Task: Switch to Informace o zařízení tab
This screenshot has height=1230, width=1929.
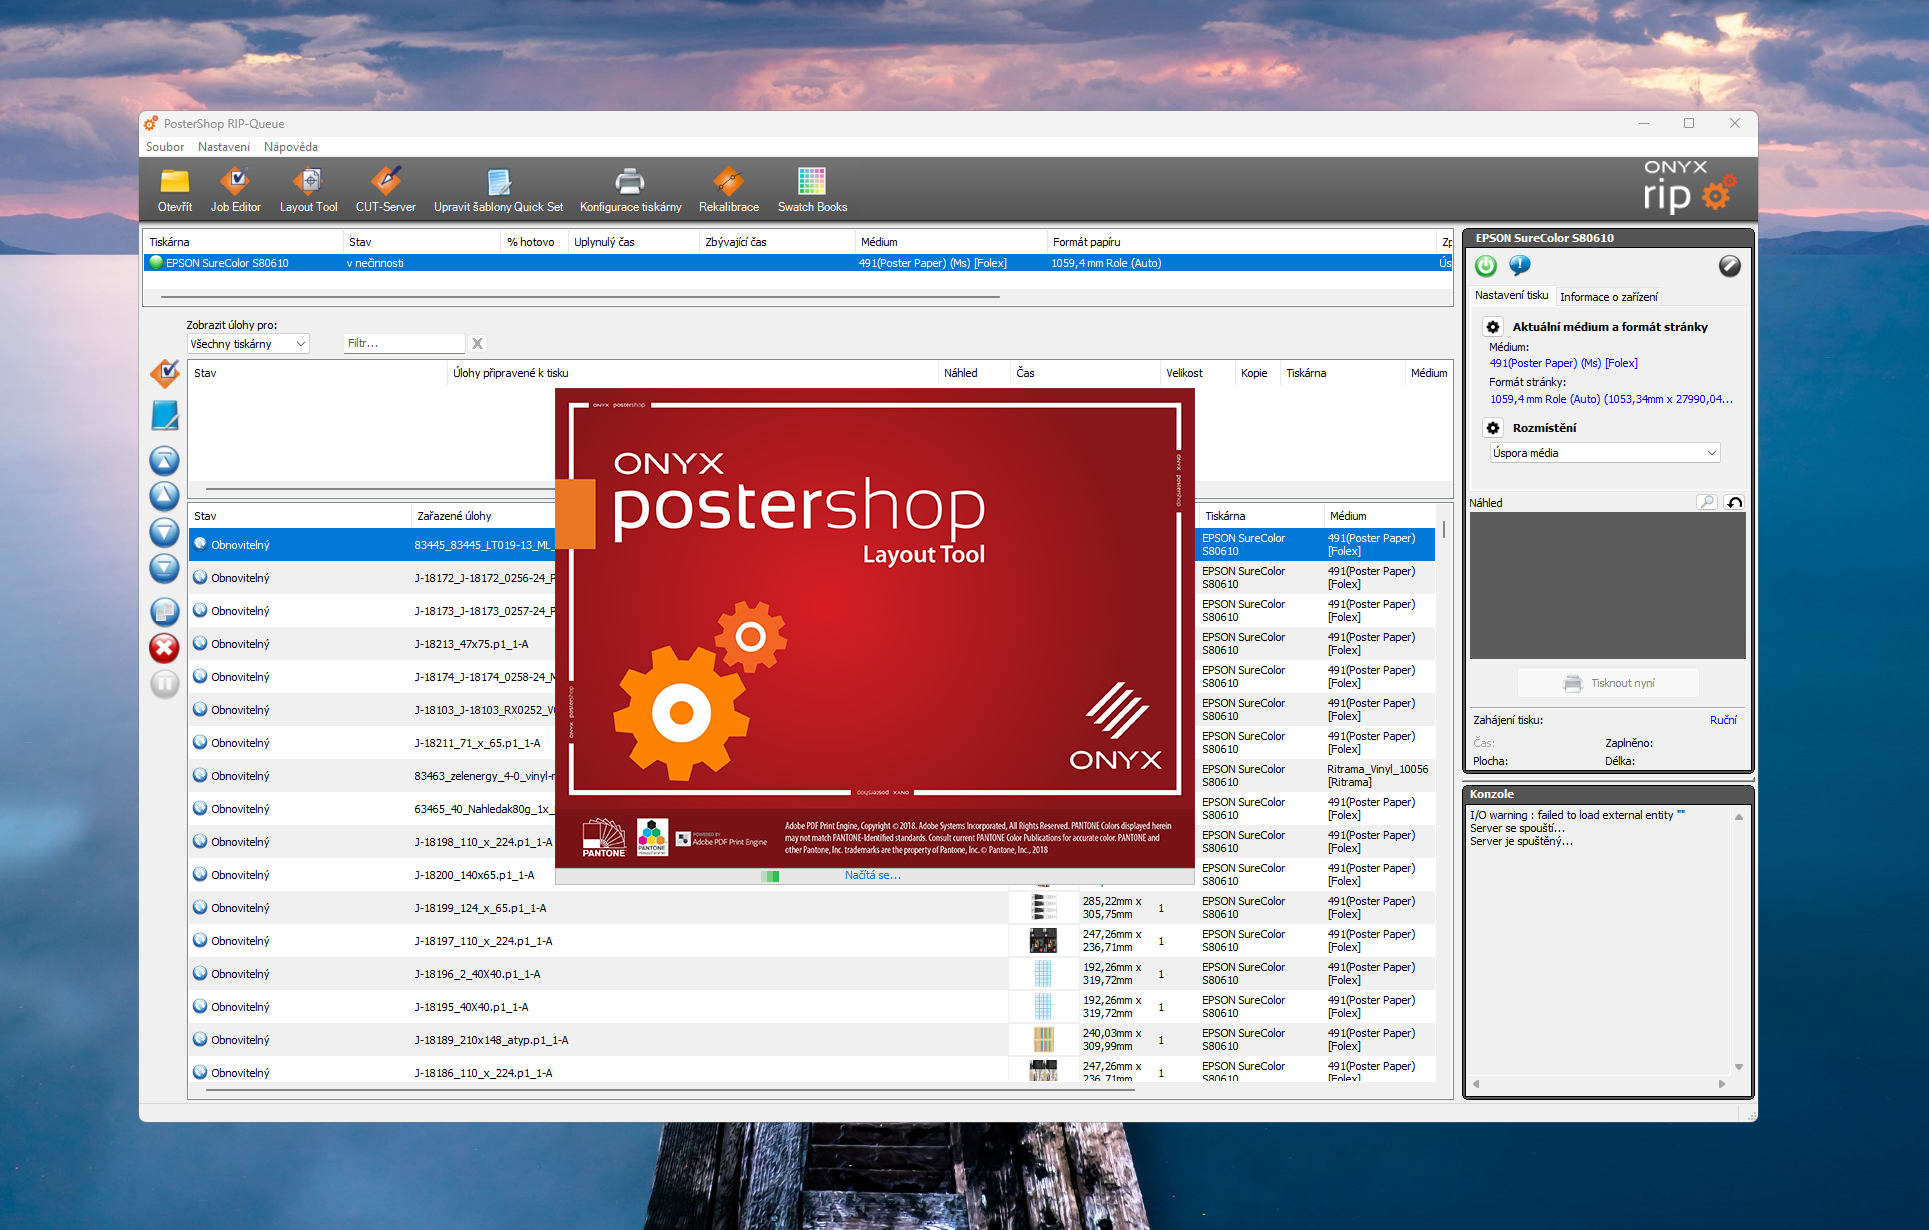Action: click(1609, 297)
